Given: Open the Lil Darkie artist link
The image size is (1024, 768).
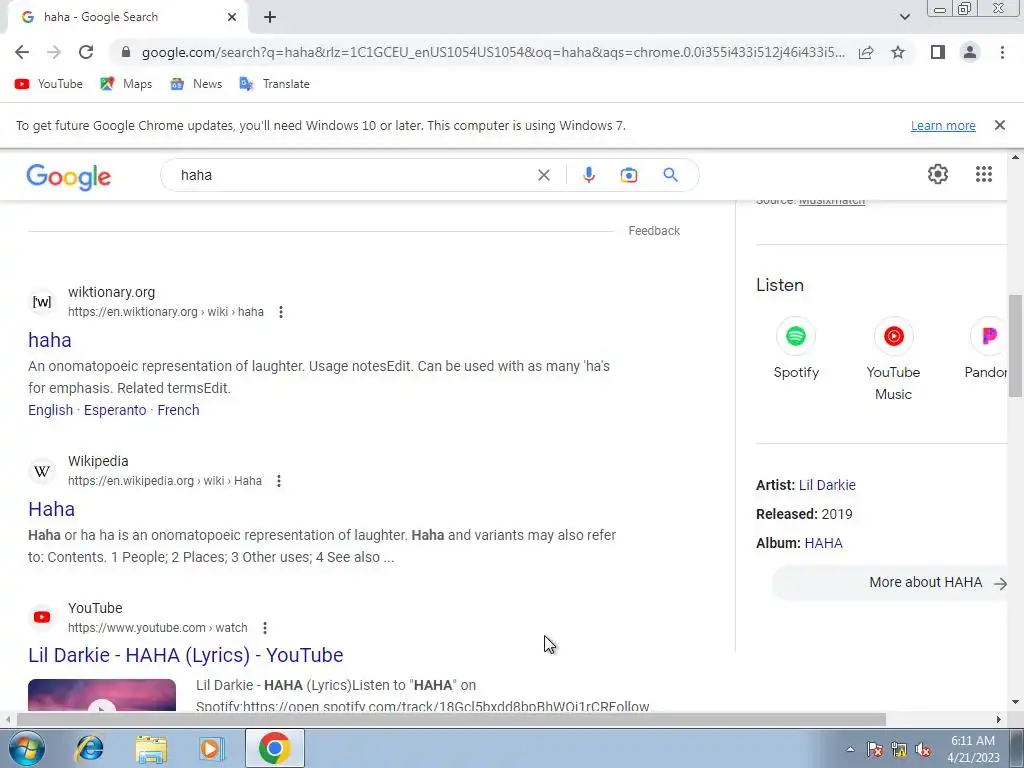Looking at the screenshot, I should click(827, 485).
